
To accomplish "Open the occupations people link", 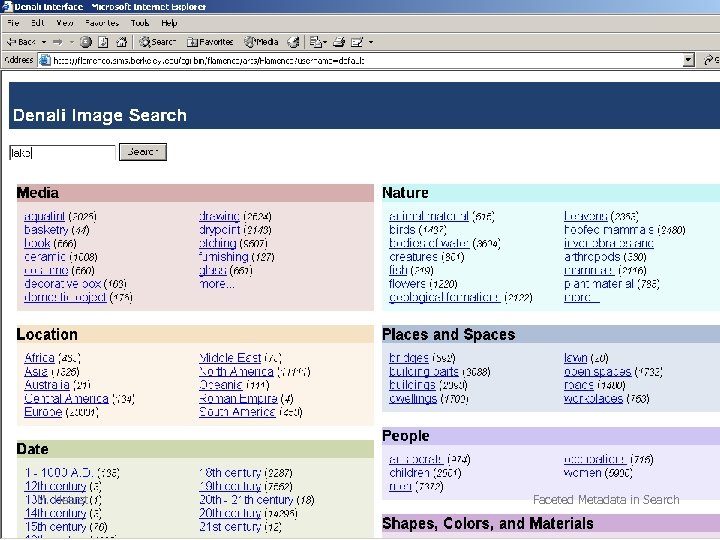I will [595, 459].
